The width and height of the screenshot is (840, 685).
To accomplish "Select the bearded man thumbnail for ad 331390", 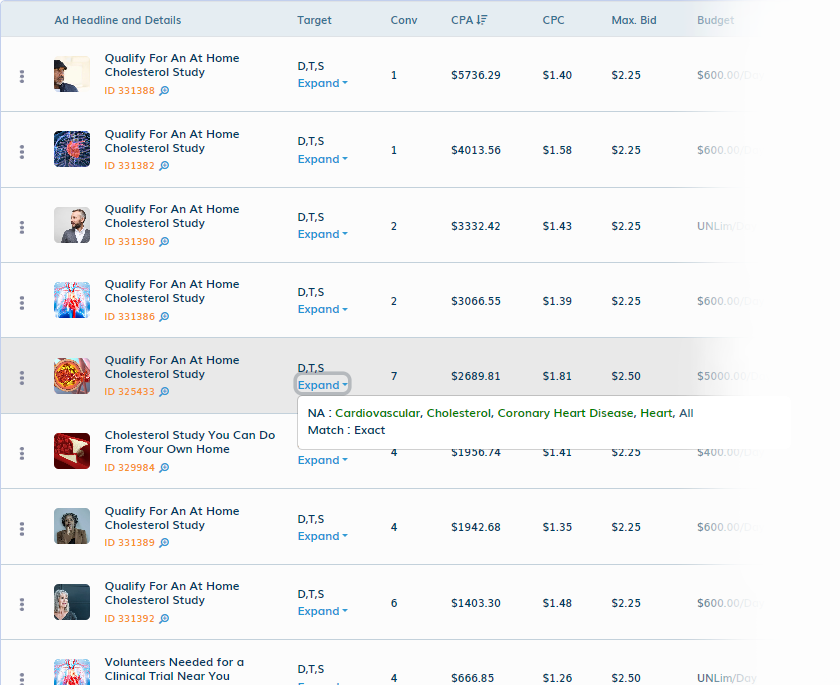I will 72,225.
